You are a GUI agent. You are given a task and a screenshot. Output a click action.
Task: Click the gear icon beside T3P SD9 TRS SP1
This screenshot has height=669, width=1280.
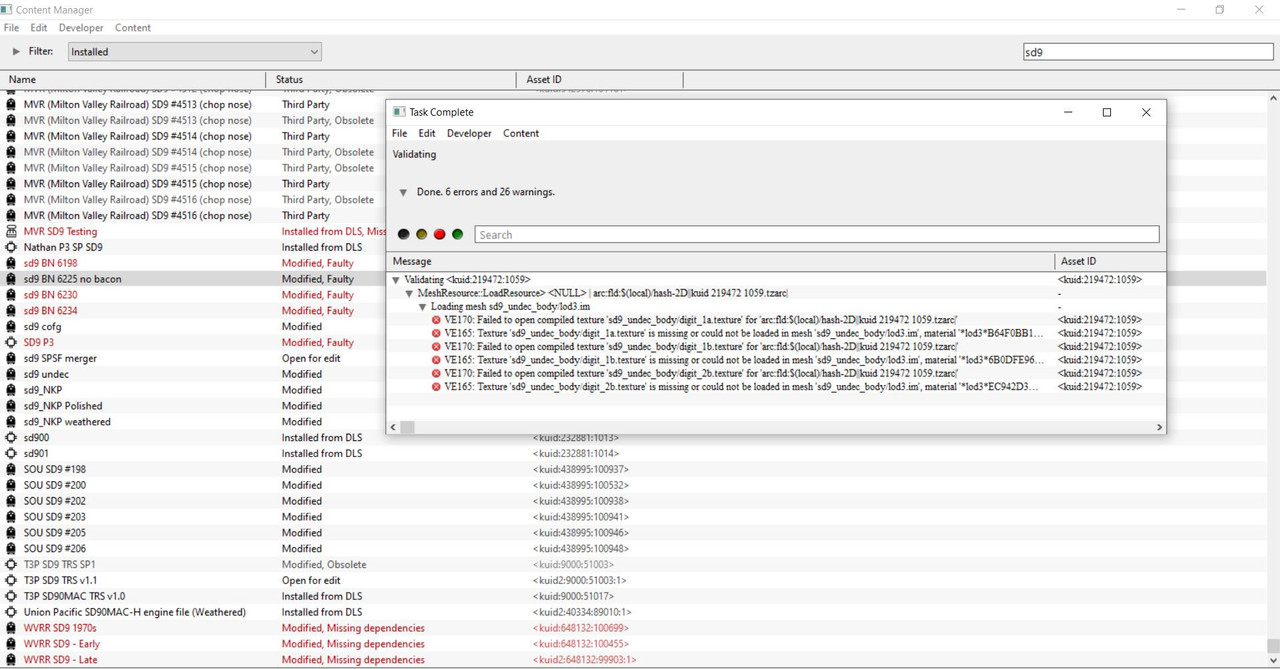11,564
